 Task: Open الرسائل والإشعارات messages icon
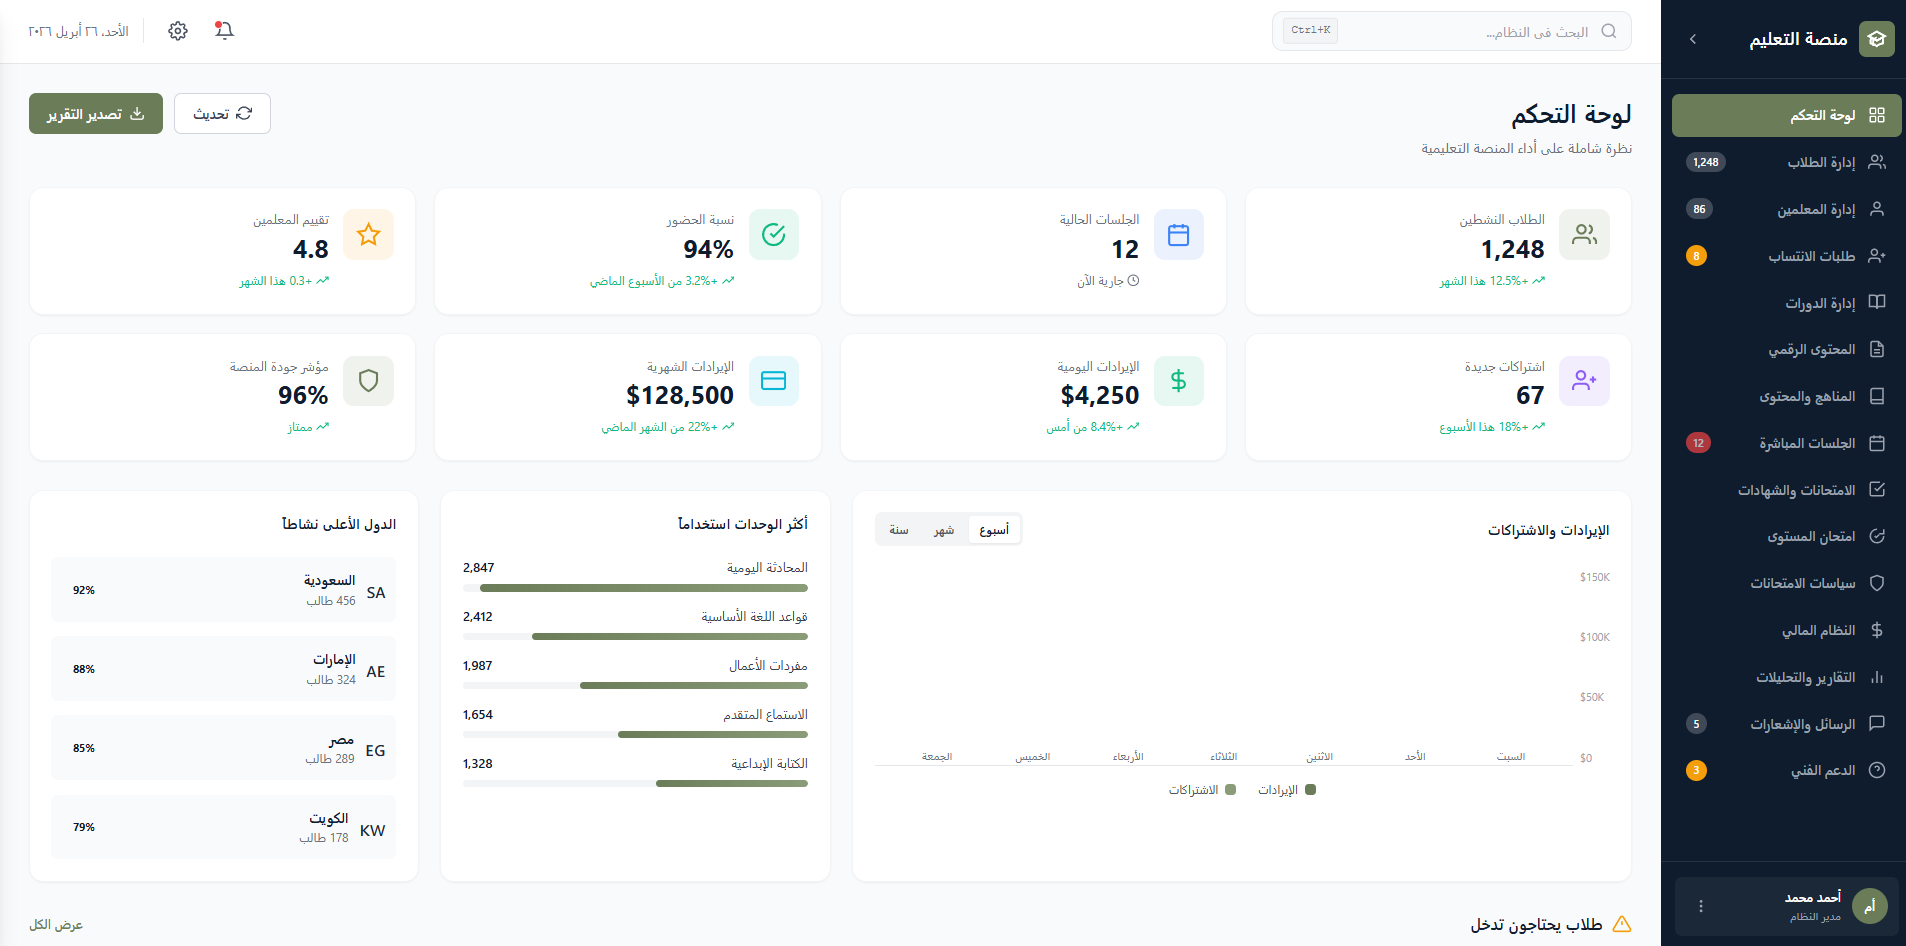[1878, 723]
